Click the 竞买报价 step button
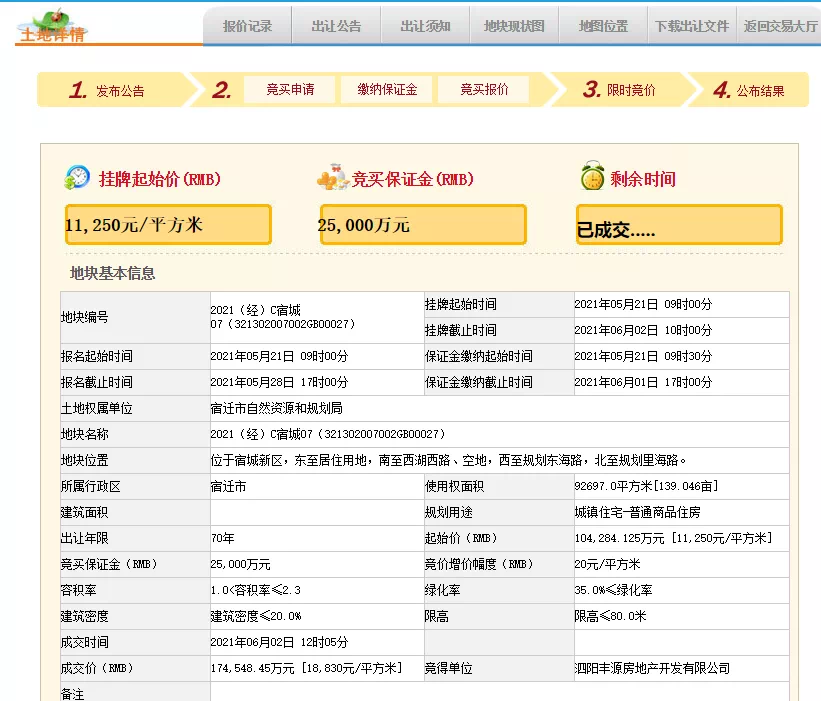Image resolution: width=821 pixels, height=701 pixels. pyautogui.click(x=484, y=89)
